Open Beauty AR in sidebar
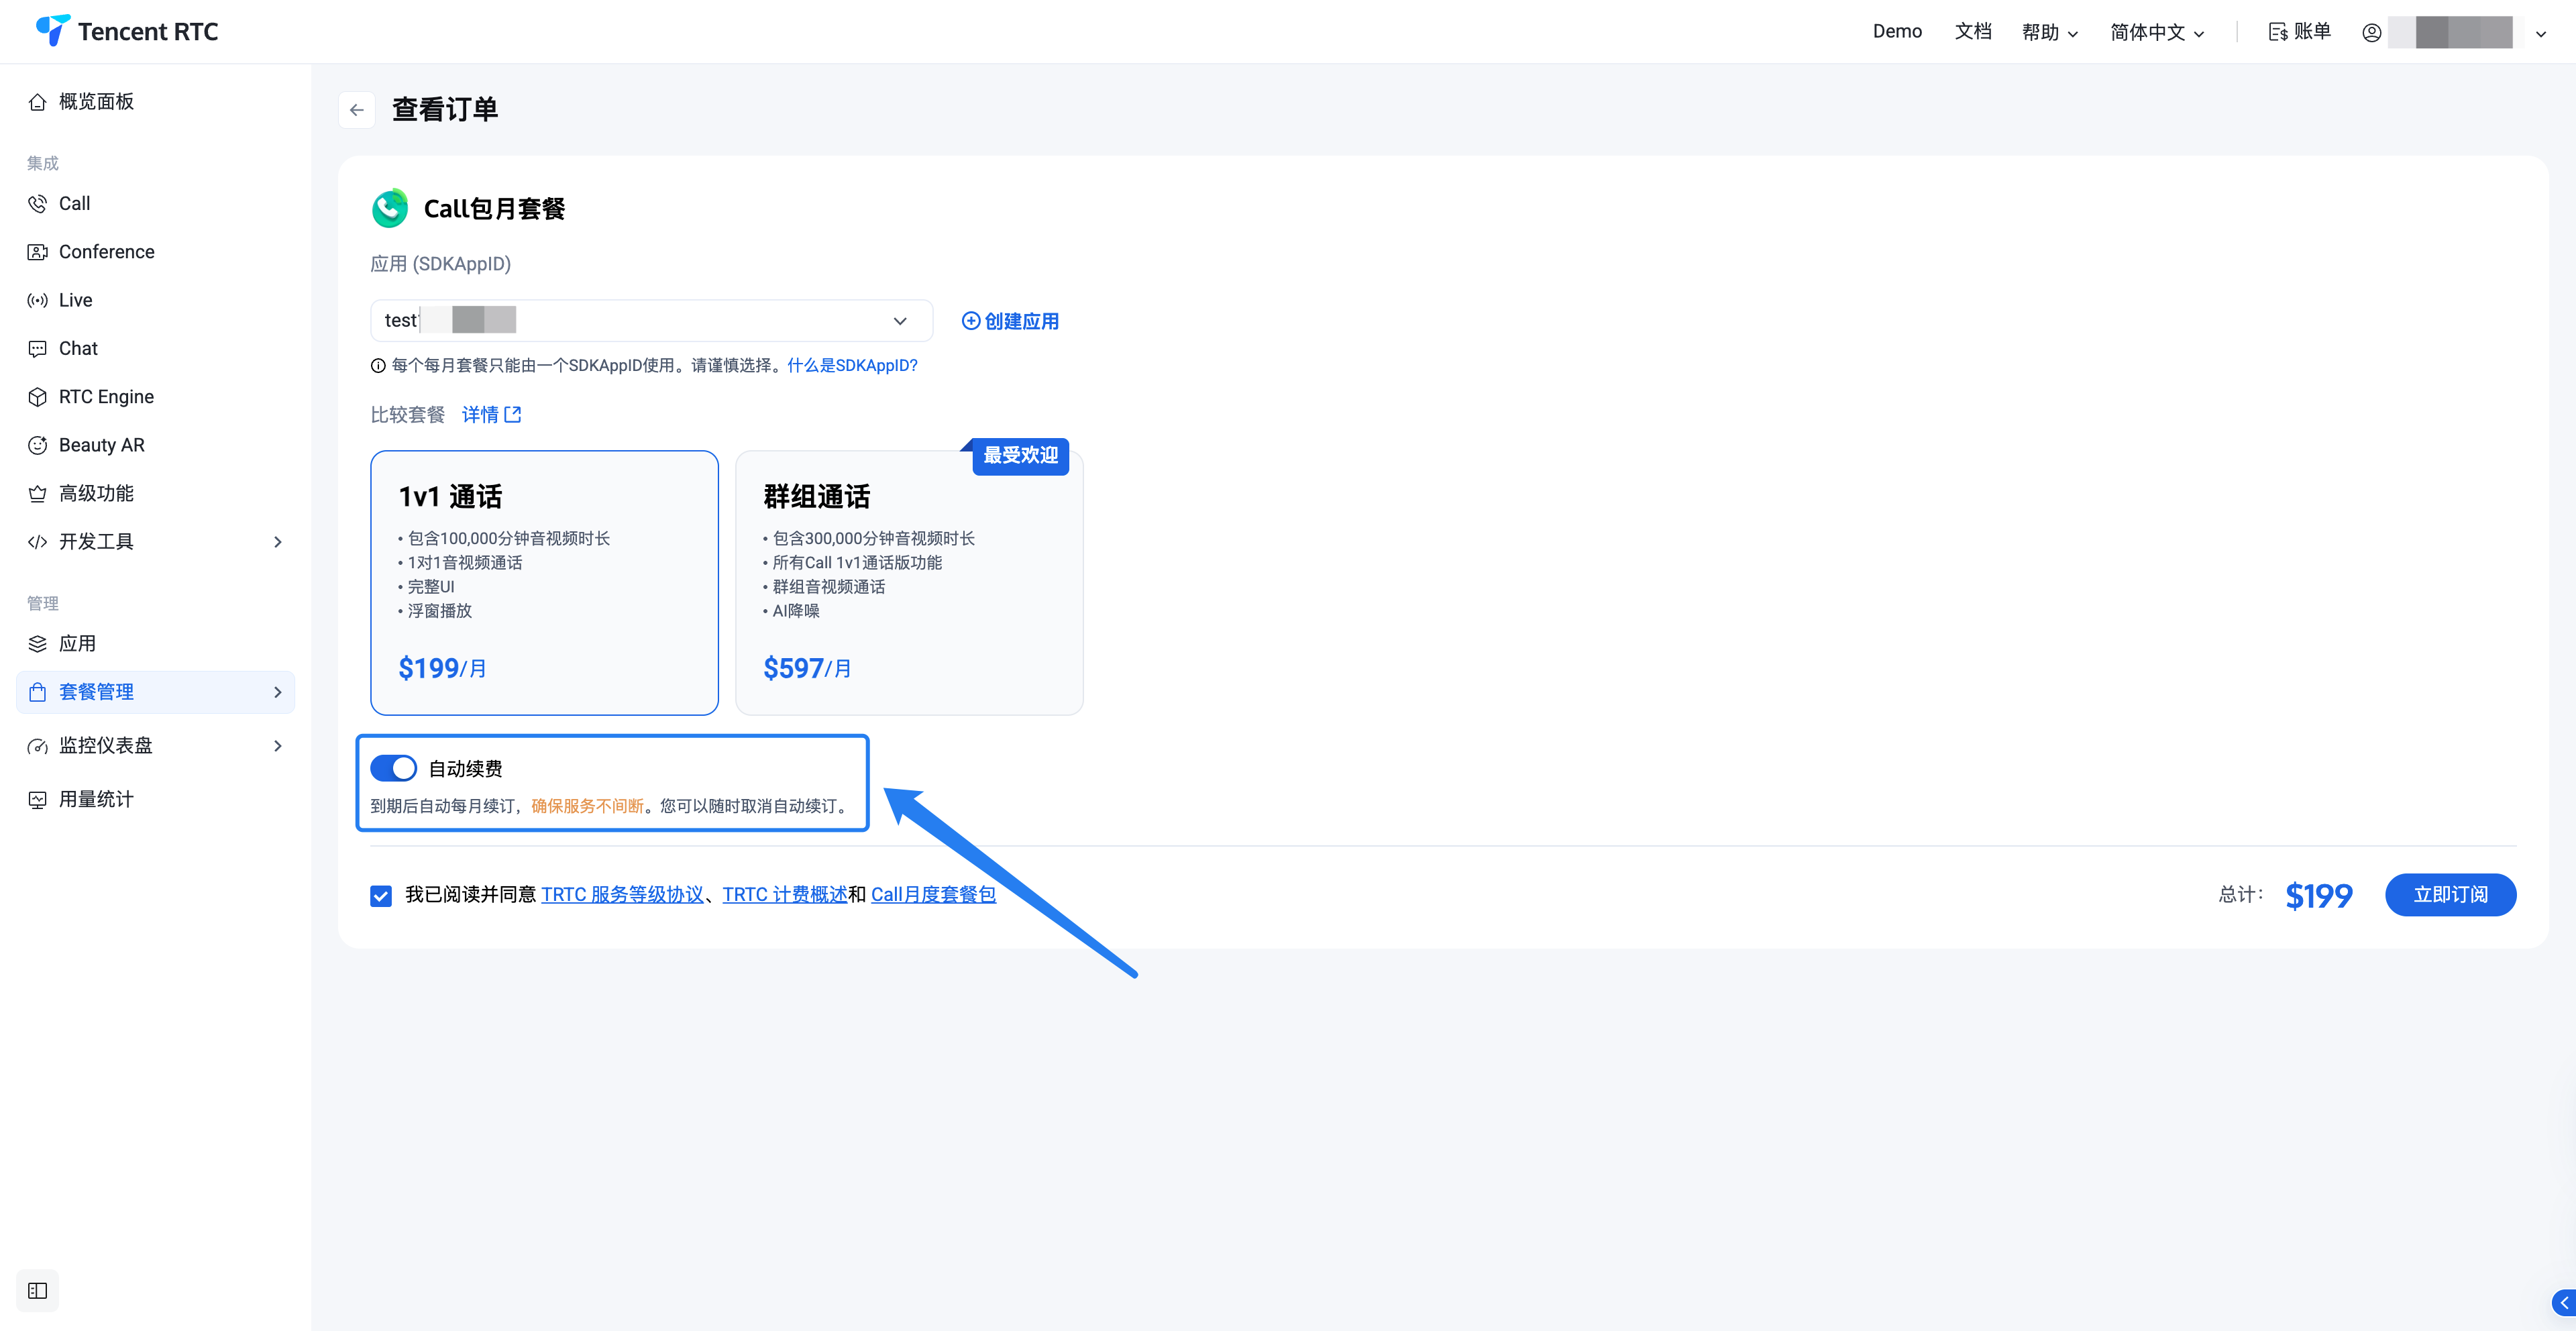 pyautogui.click(x=101, y=445)
